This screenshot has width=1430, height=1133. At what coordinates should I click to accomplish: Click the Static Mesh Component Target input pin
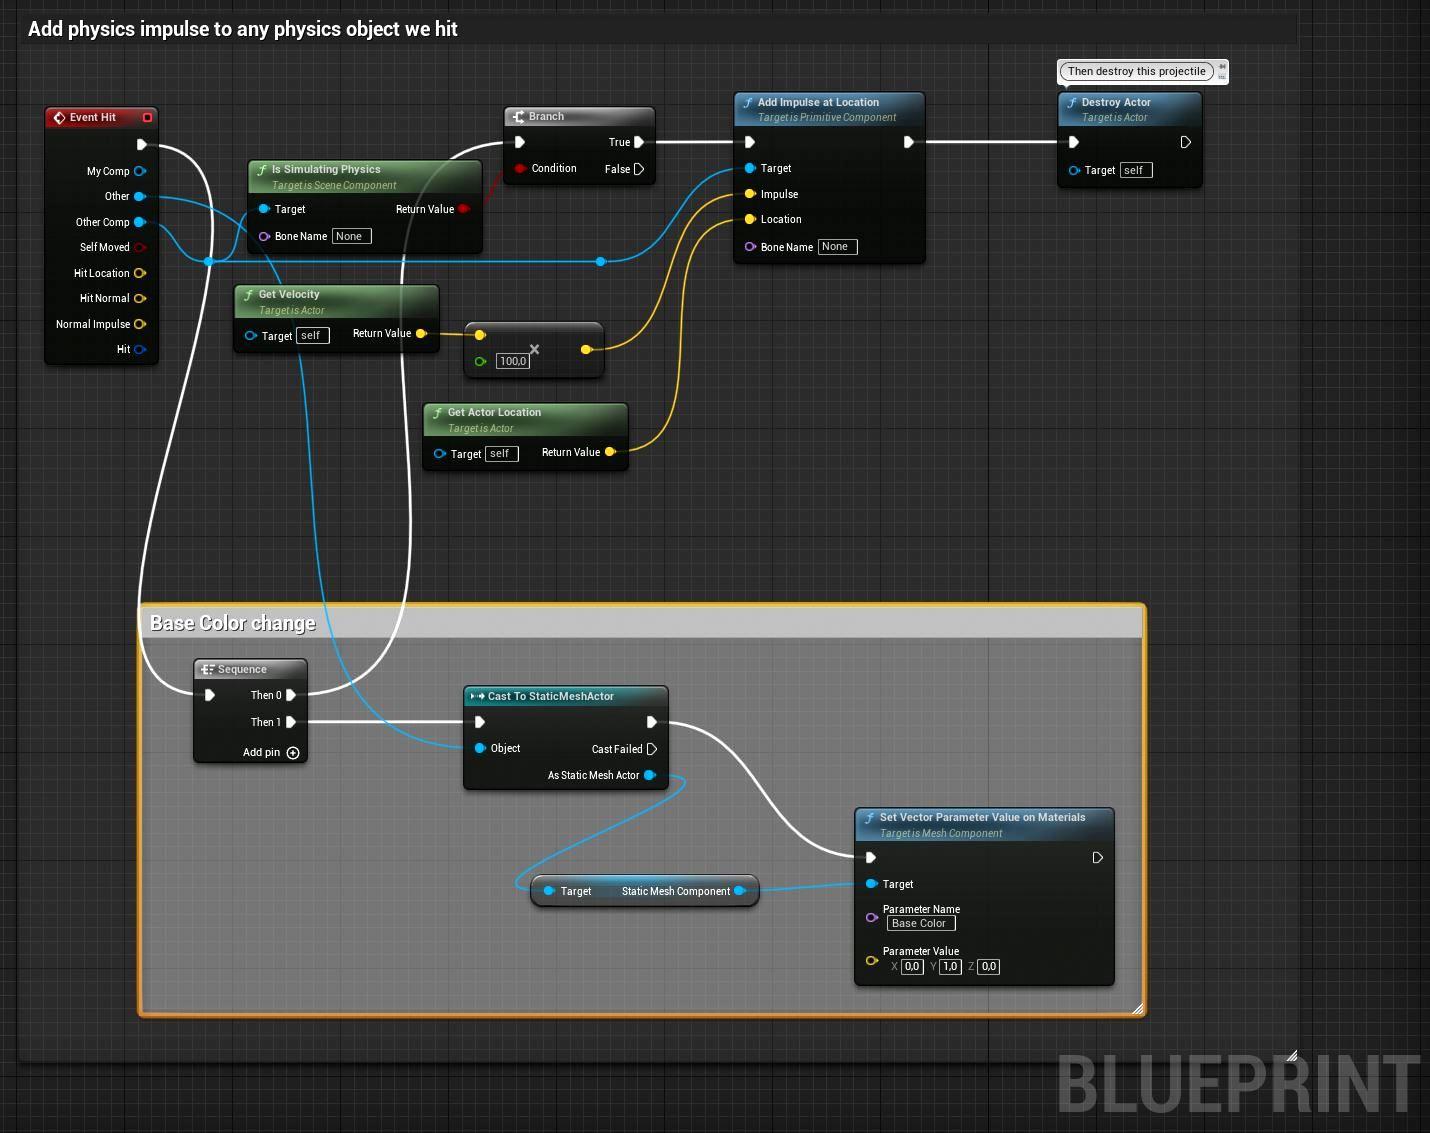tap(549, 891)
